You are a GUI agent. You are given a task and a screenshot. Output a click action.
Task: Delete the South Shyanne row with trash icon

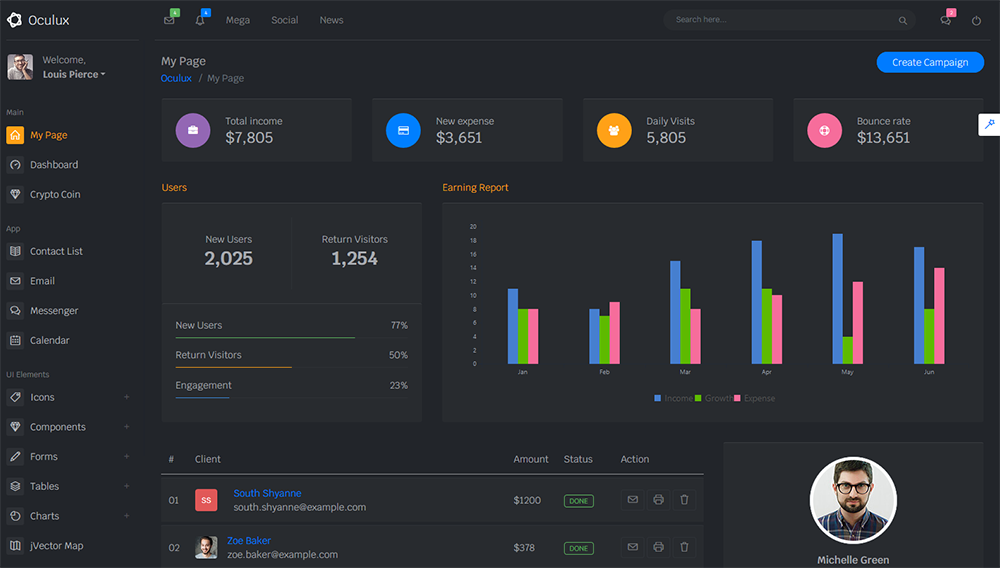(684, 500)
